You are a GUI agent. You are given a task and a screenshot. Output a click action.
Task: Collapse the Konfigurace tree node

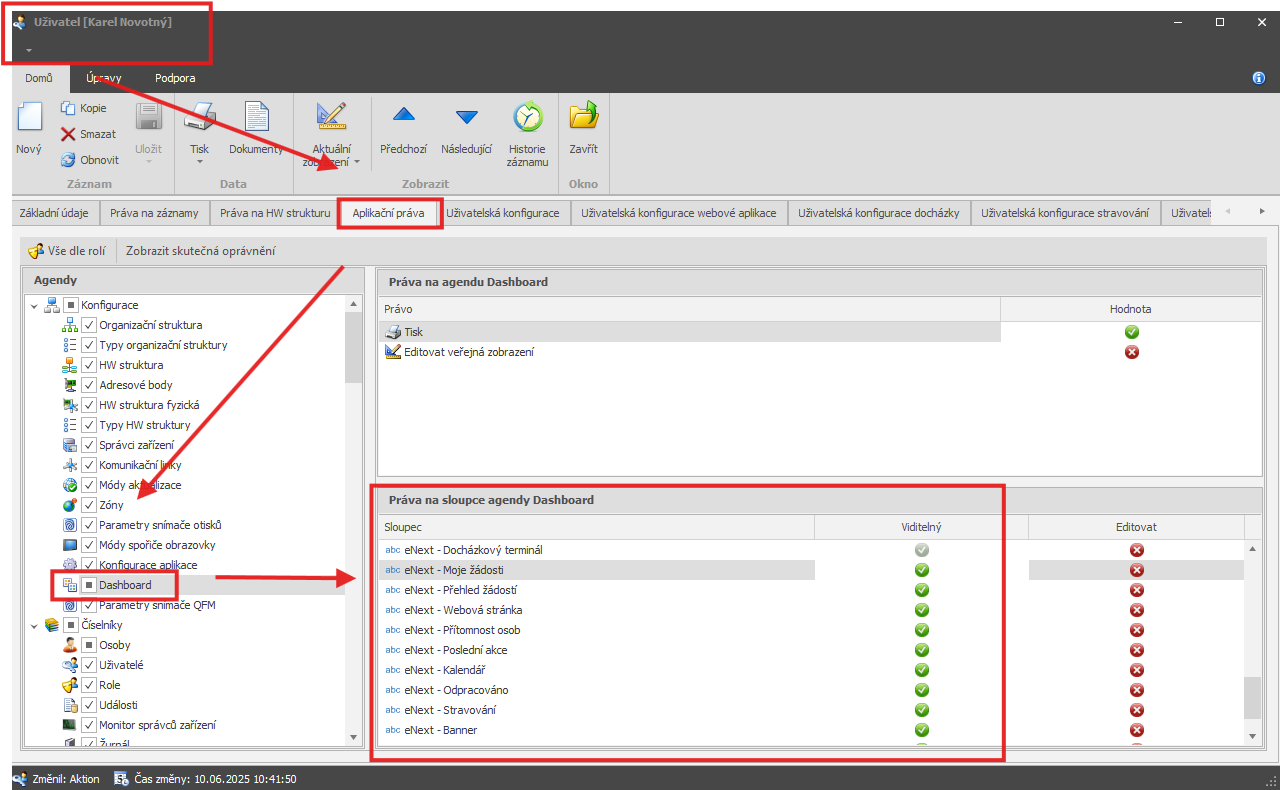tap(33, 305)
